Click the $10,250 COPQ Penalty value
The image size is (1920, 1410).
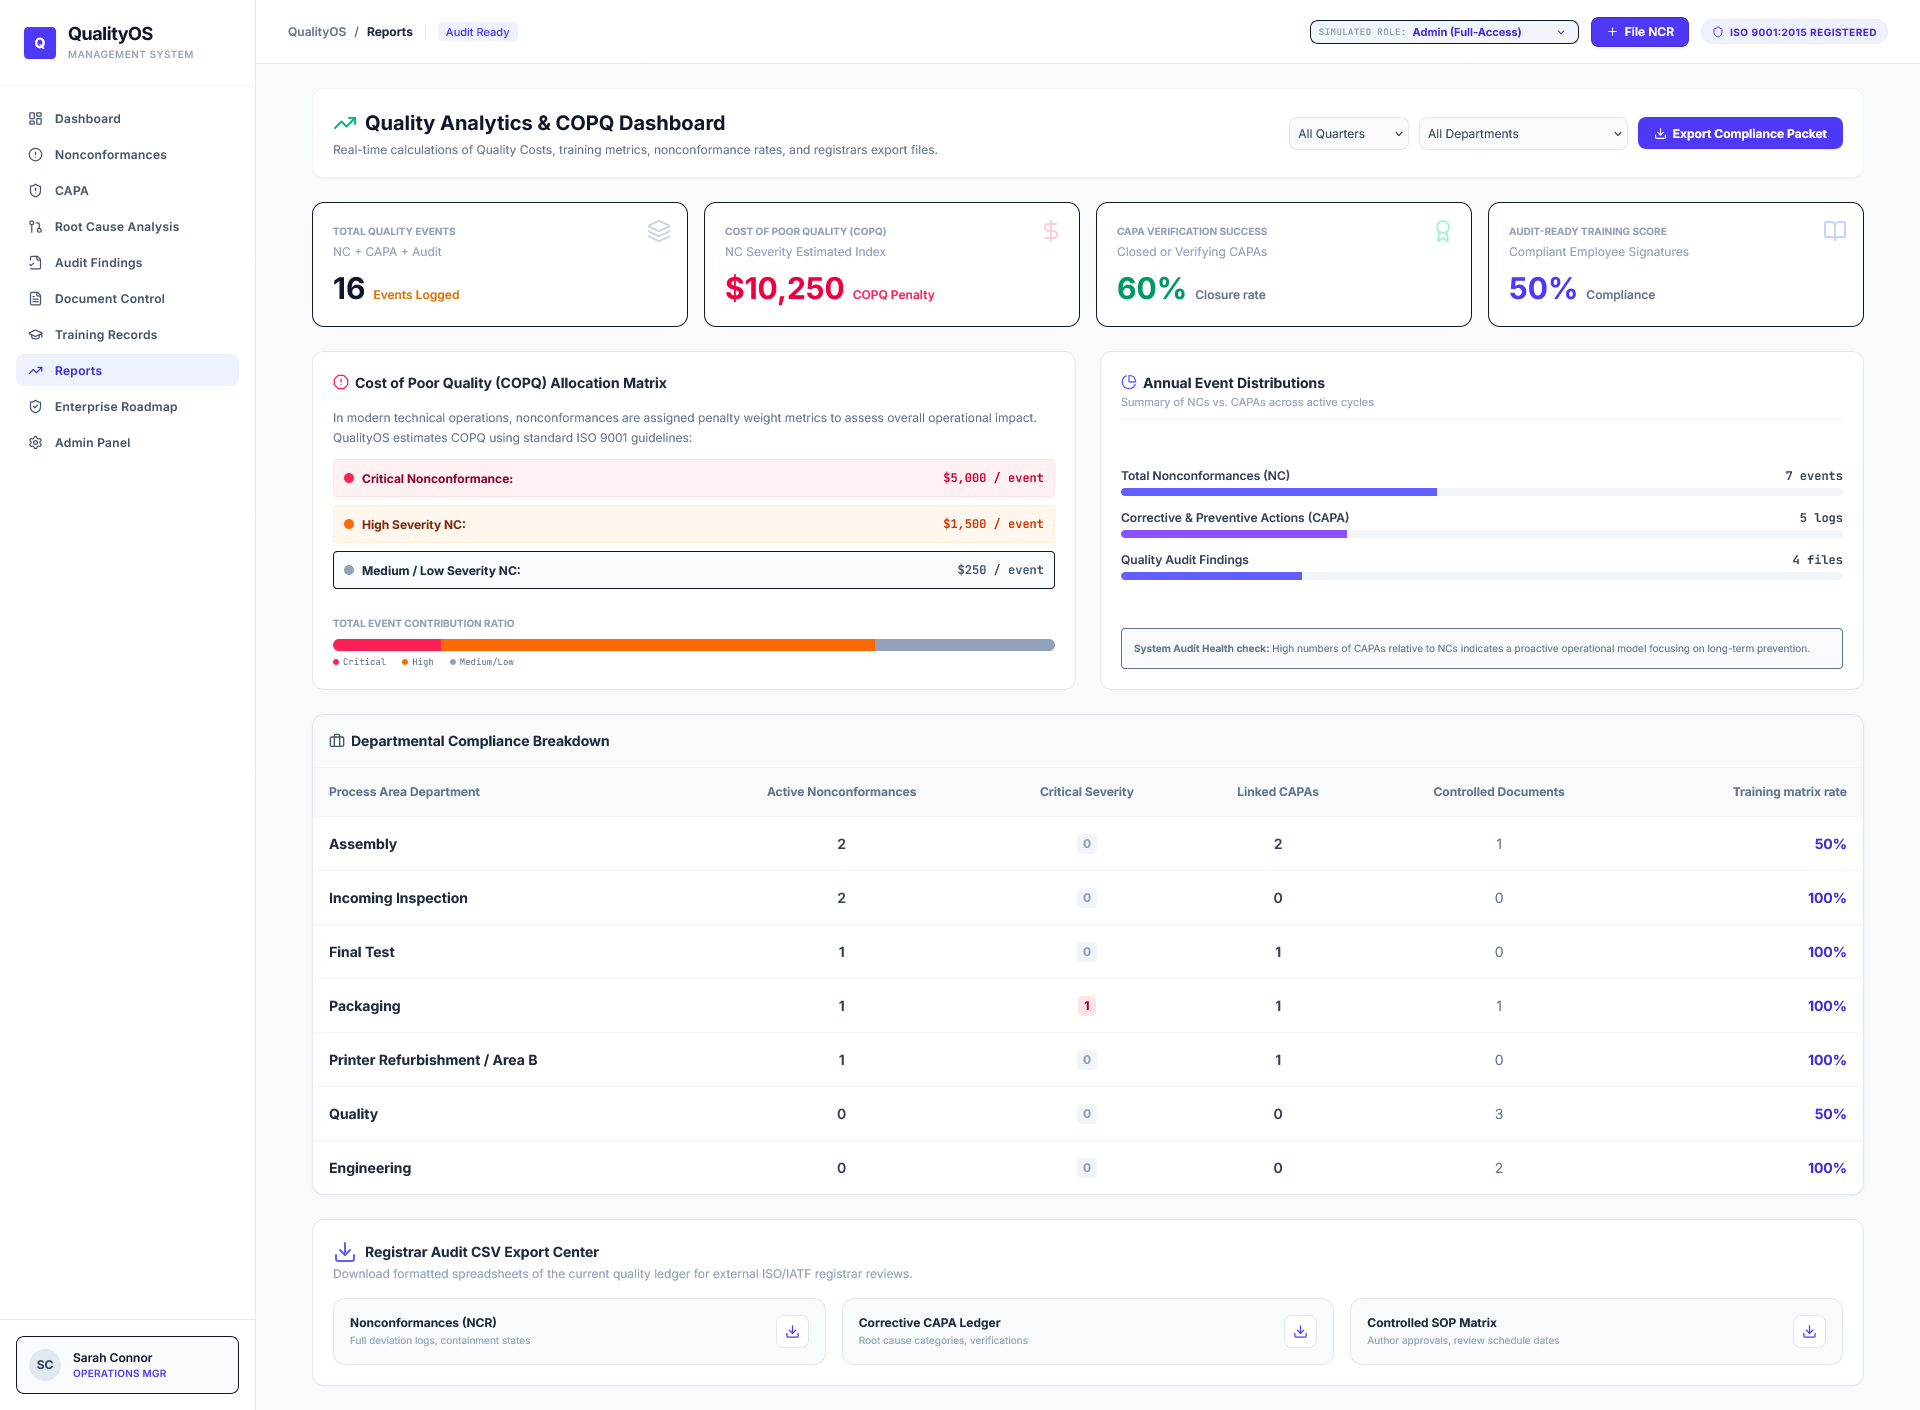coord(785,289)
